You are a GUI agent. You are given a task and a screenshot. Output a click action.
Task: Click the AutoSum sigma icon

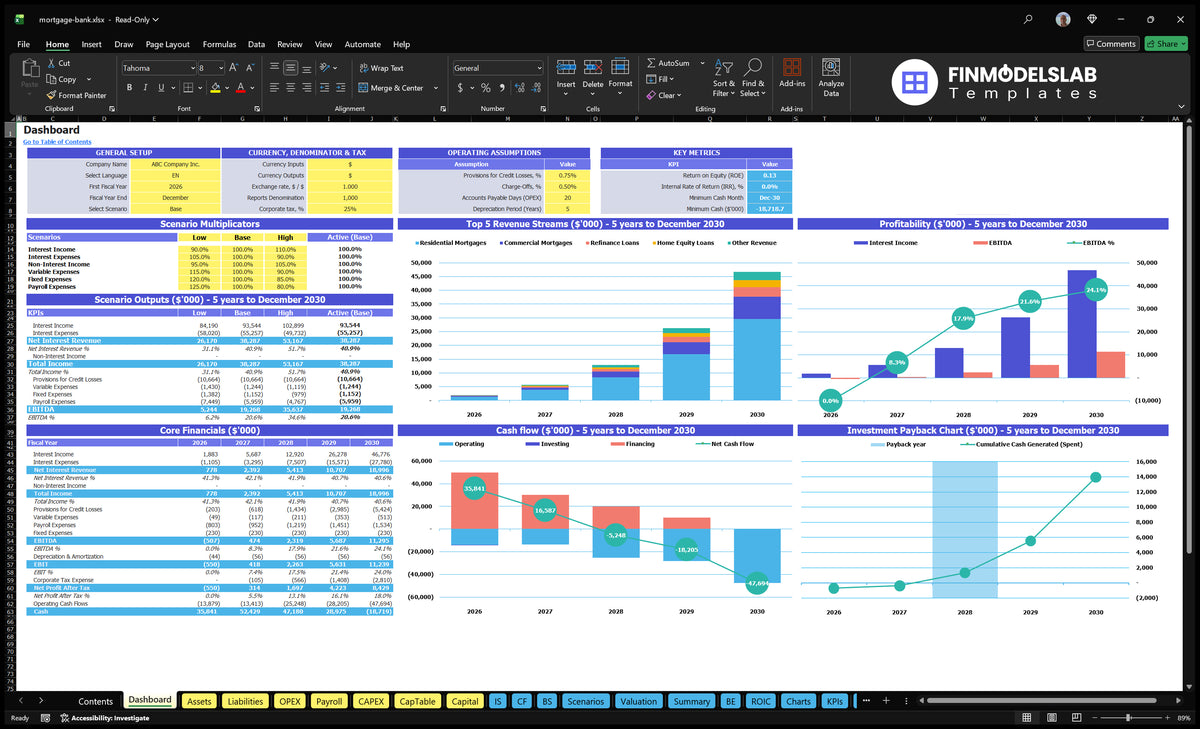coord(651,63)
